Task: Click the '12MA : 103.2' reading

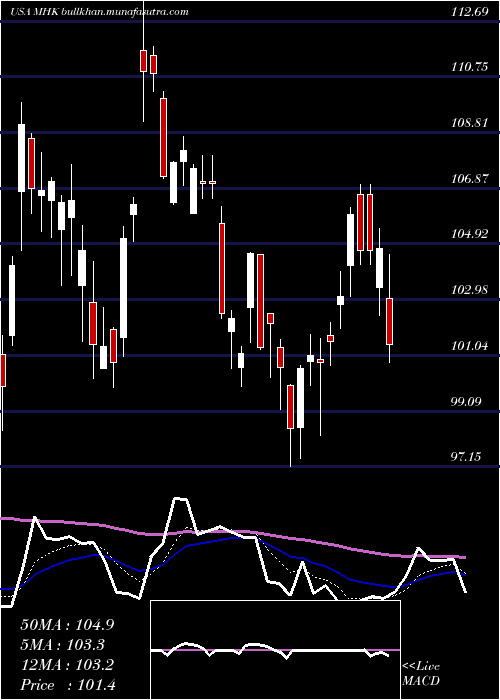Action: pyautogui.click(x=67, y=665)
